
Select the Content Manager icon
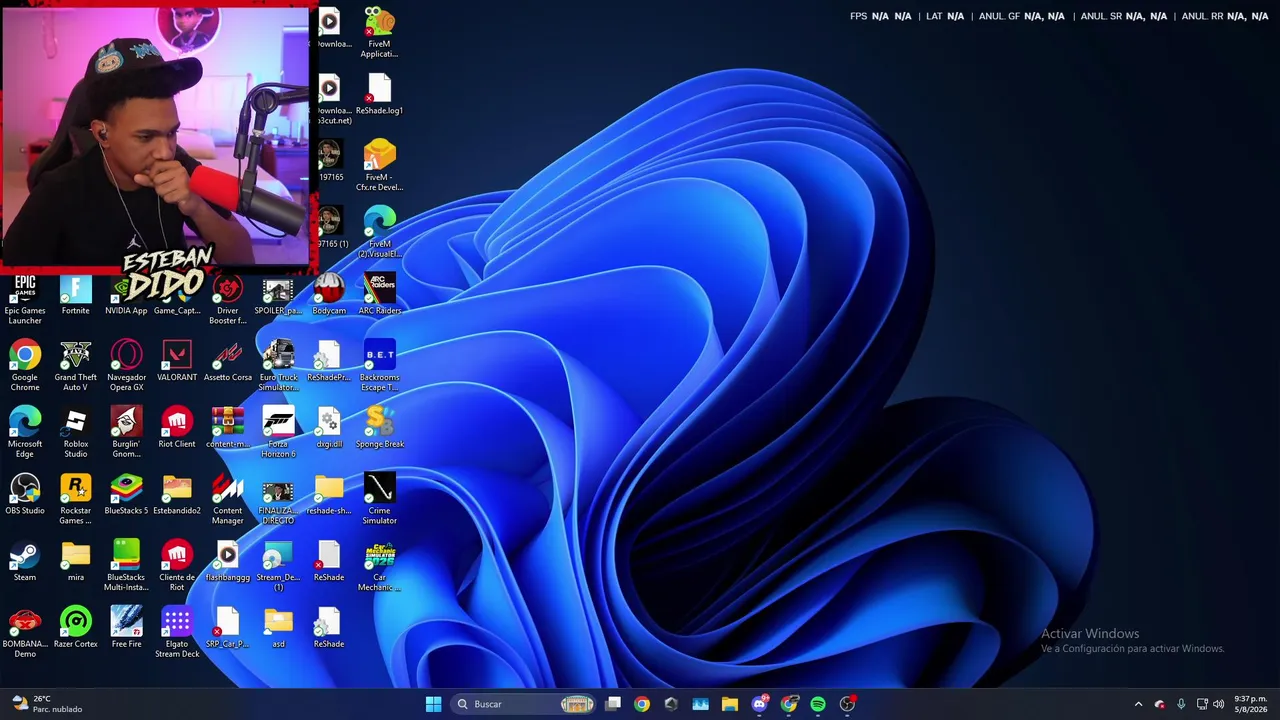pyautogui.click(x=228, y=500)
